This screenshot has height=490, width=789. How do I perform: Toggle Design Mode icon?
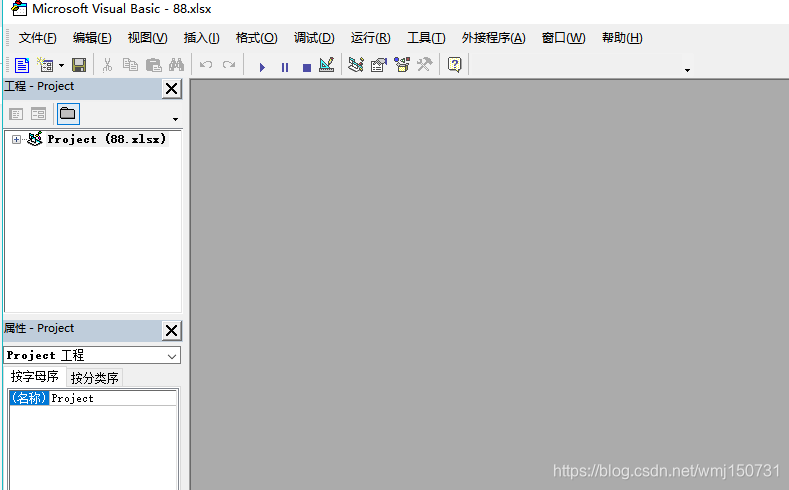(327, 65)
